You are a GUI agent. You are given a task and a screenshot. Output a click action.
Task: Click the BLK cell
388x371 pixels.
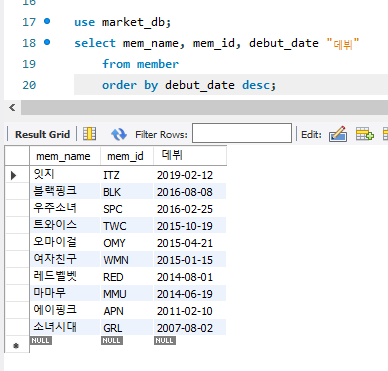click(127, 192)
